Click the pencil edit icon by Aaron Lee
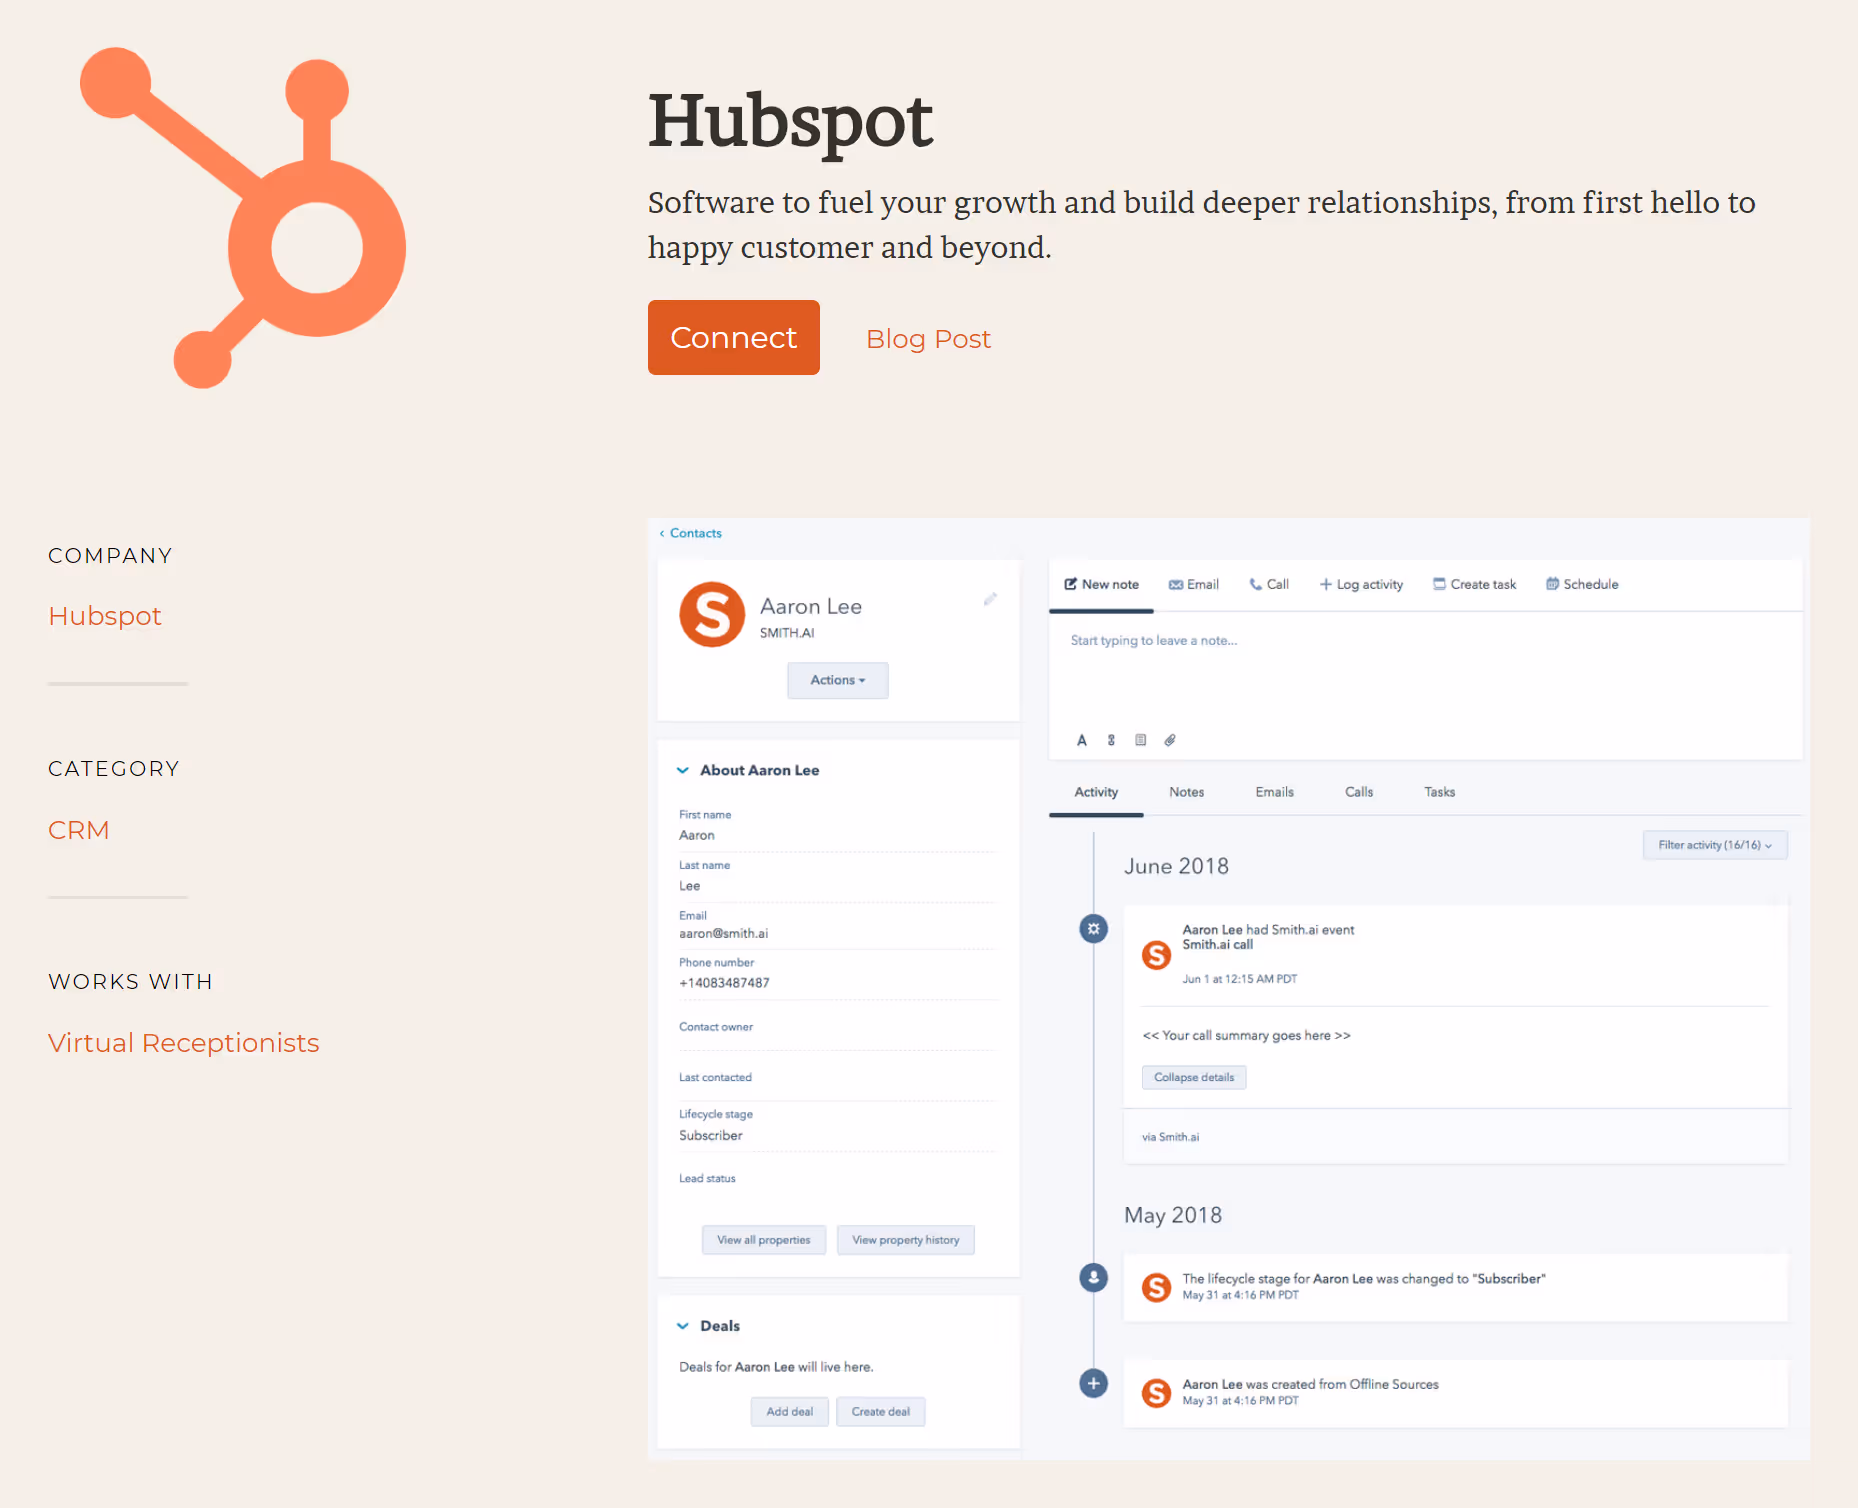Image resolution: width=1858 pixels, height=1508 pixels. point(990,599)
